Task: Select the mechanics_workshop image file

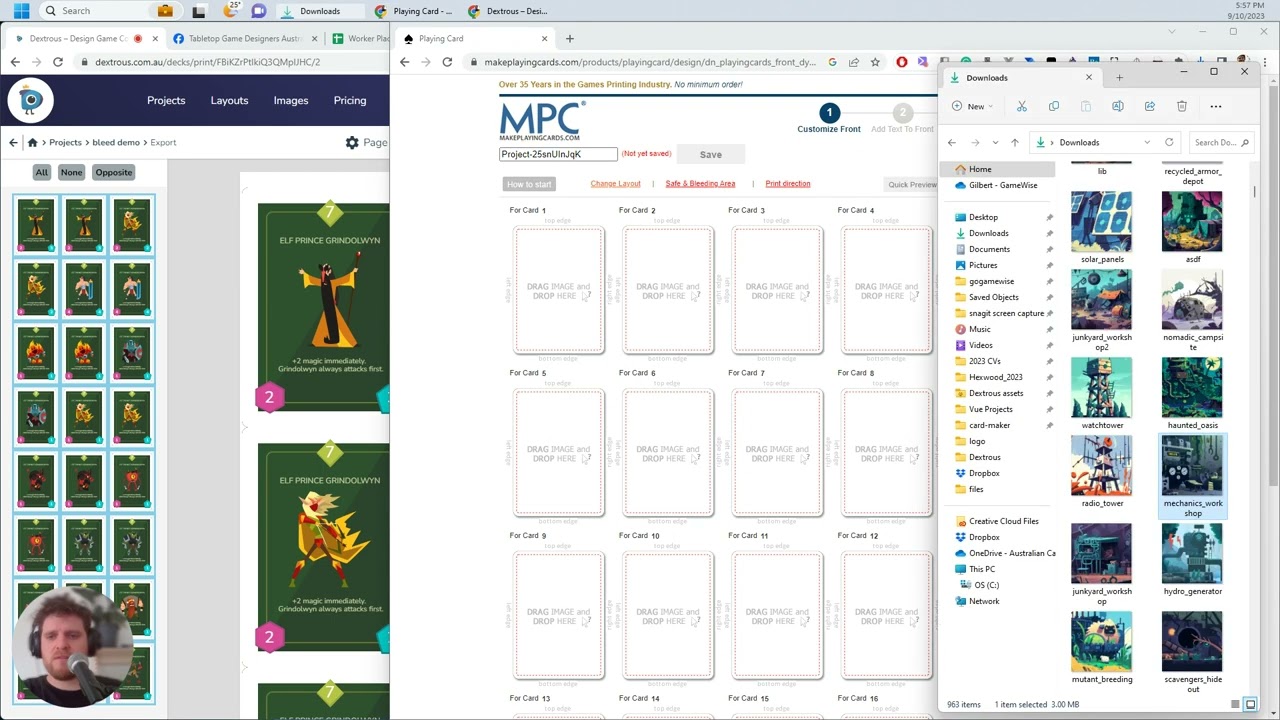Action: point(1193,477)
